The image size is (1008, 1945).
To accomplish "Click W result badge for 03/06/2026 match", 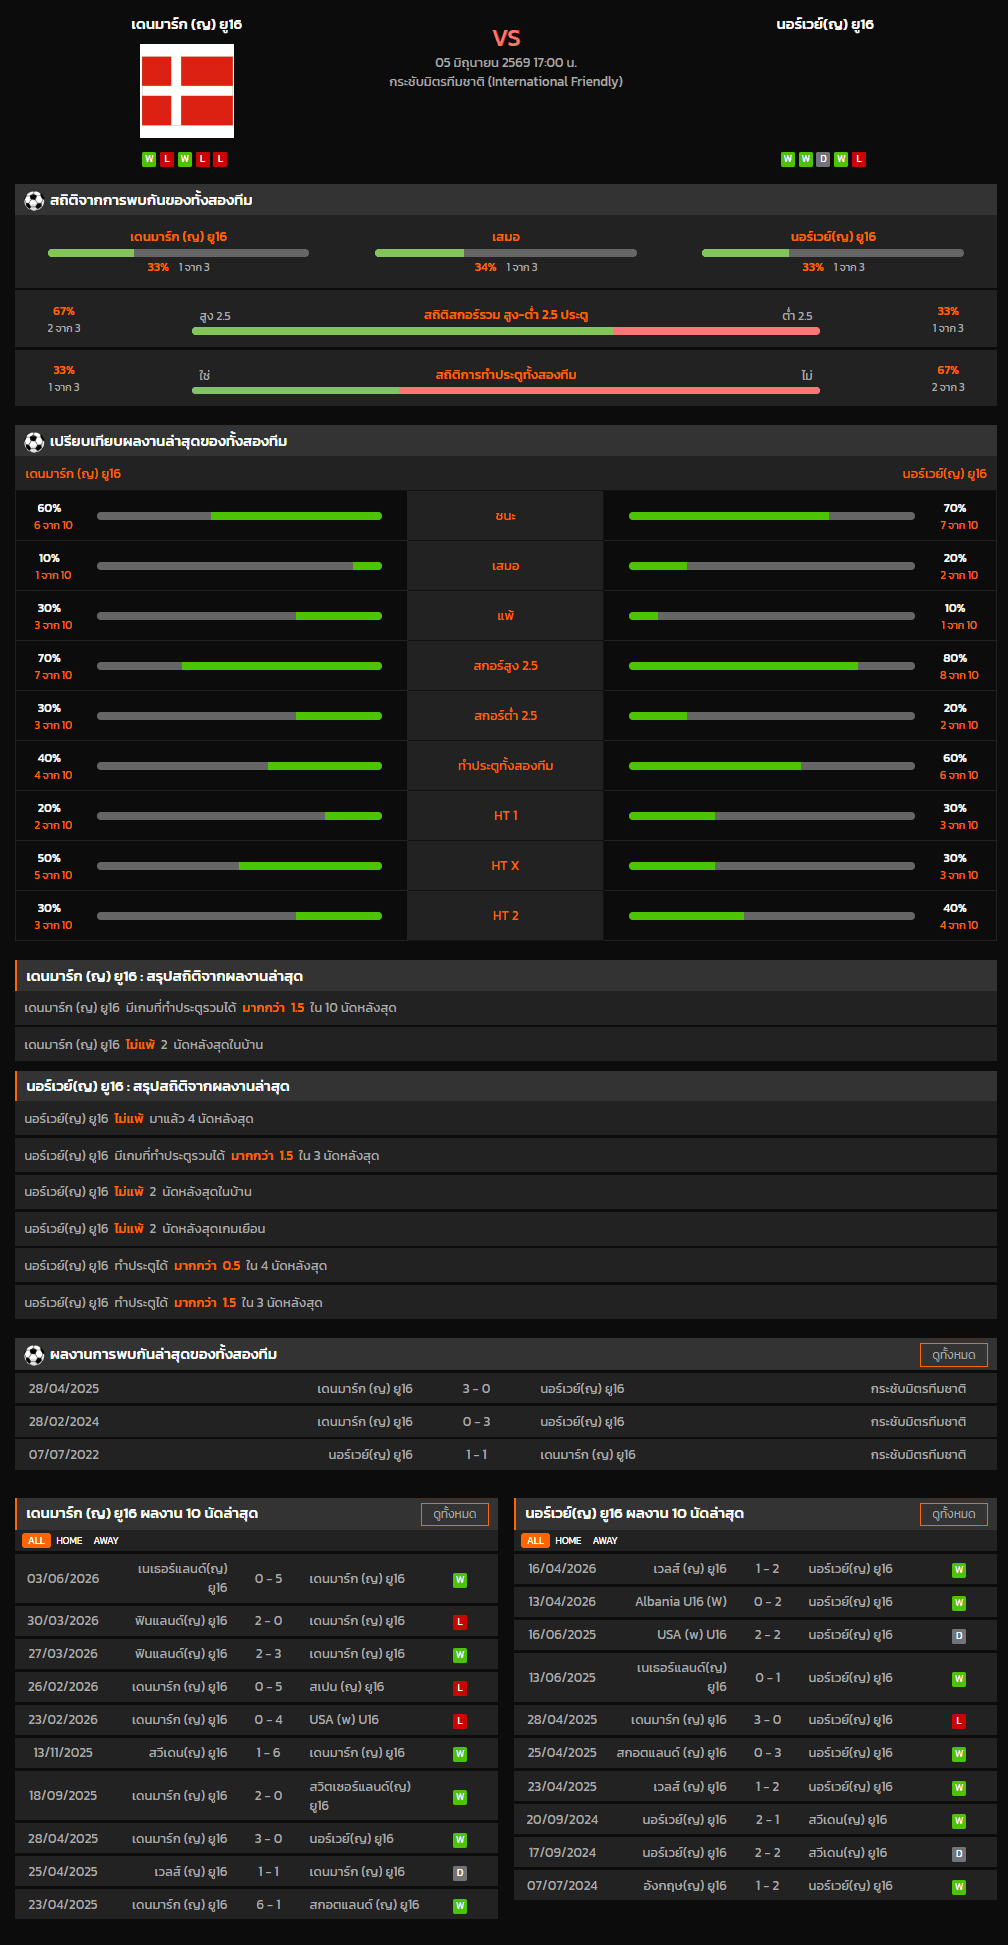I will [x=460, y=1580].
